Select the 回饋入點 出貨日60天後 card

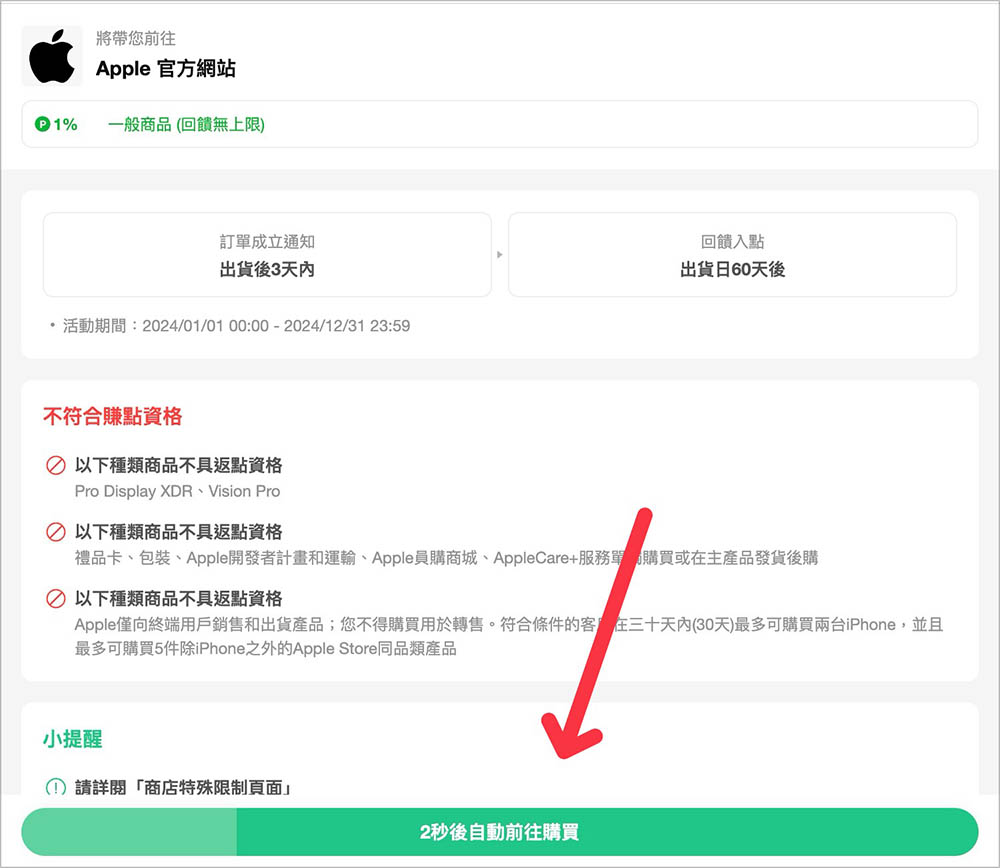(732, 254)
